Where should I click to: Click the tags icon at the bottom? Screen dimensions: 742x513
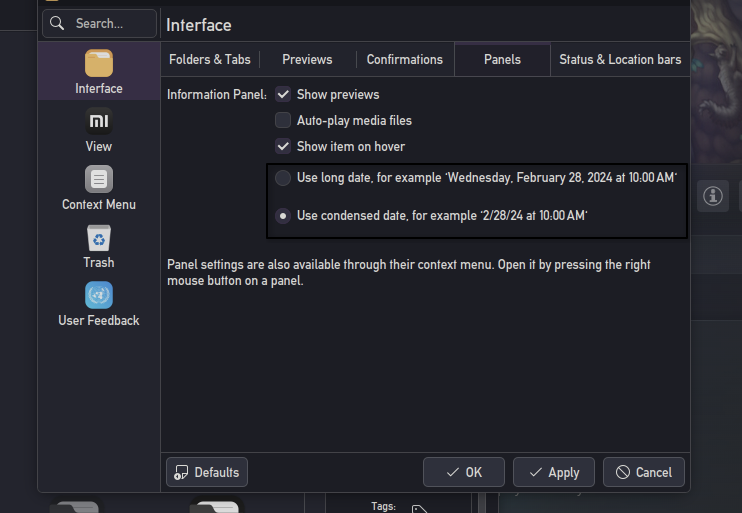pyautogui.click(x=420, y=509)
